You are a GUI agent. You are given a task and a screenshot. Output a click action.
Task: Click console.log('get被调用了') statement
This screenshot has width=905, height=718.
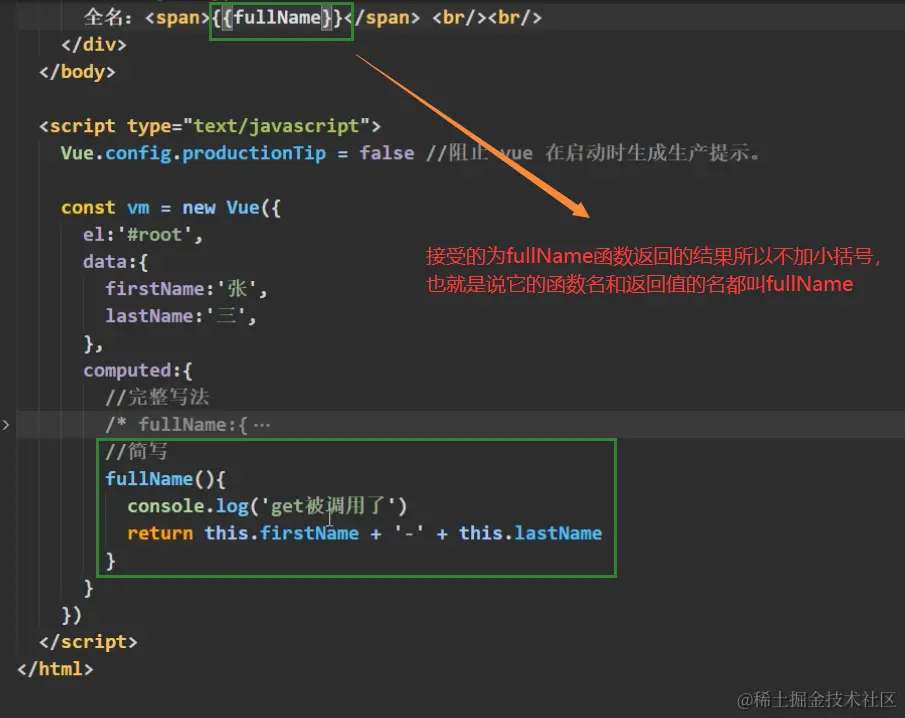point(267,506)
